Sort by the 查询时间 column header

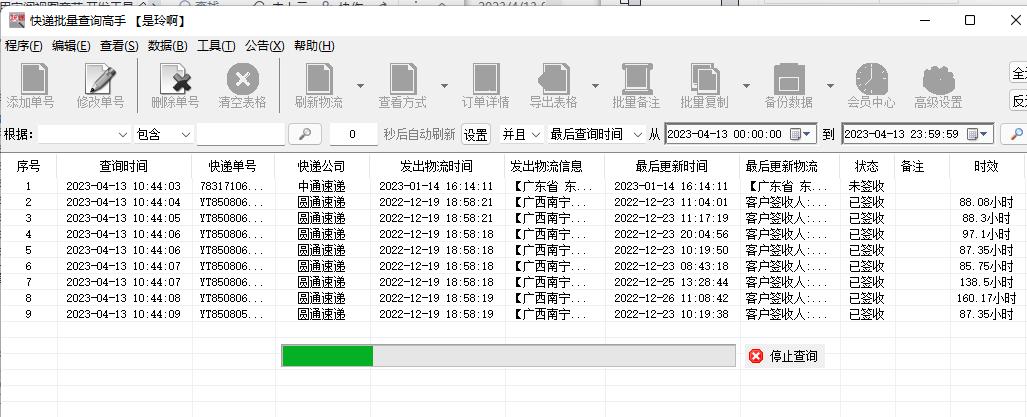tap(124, 166)
